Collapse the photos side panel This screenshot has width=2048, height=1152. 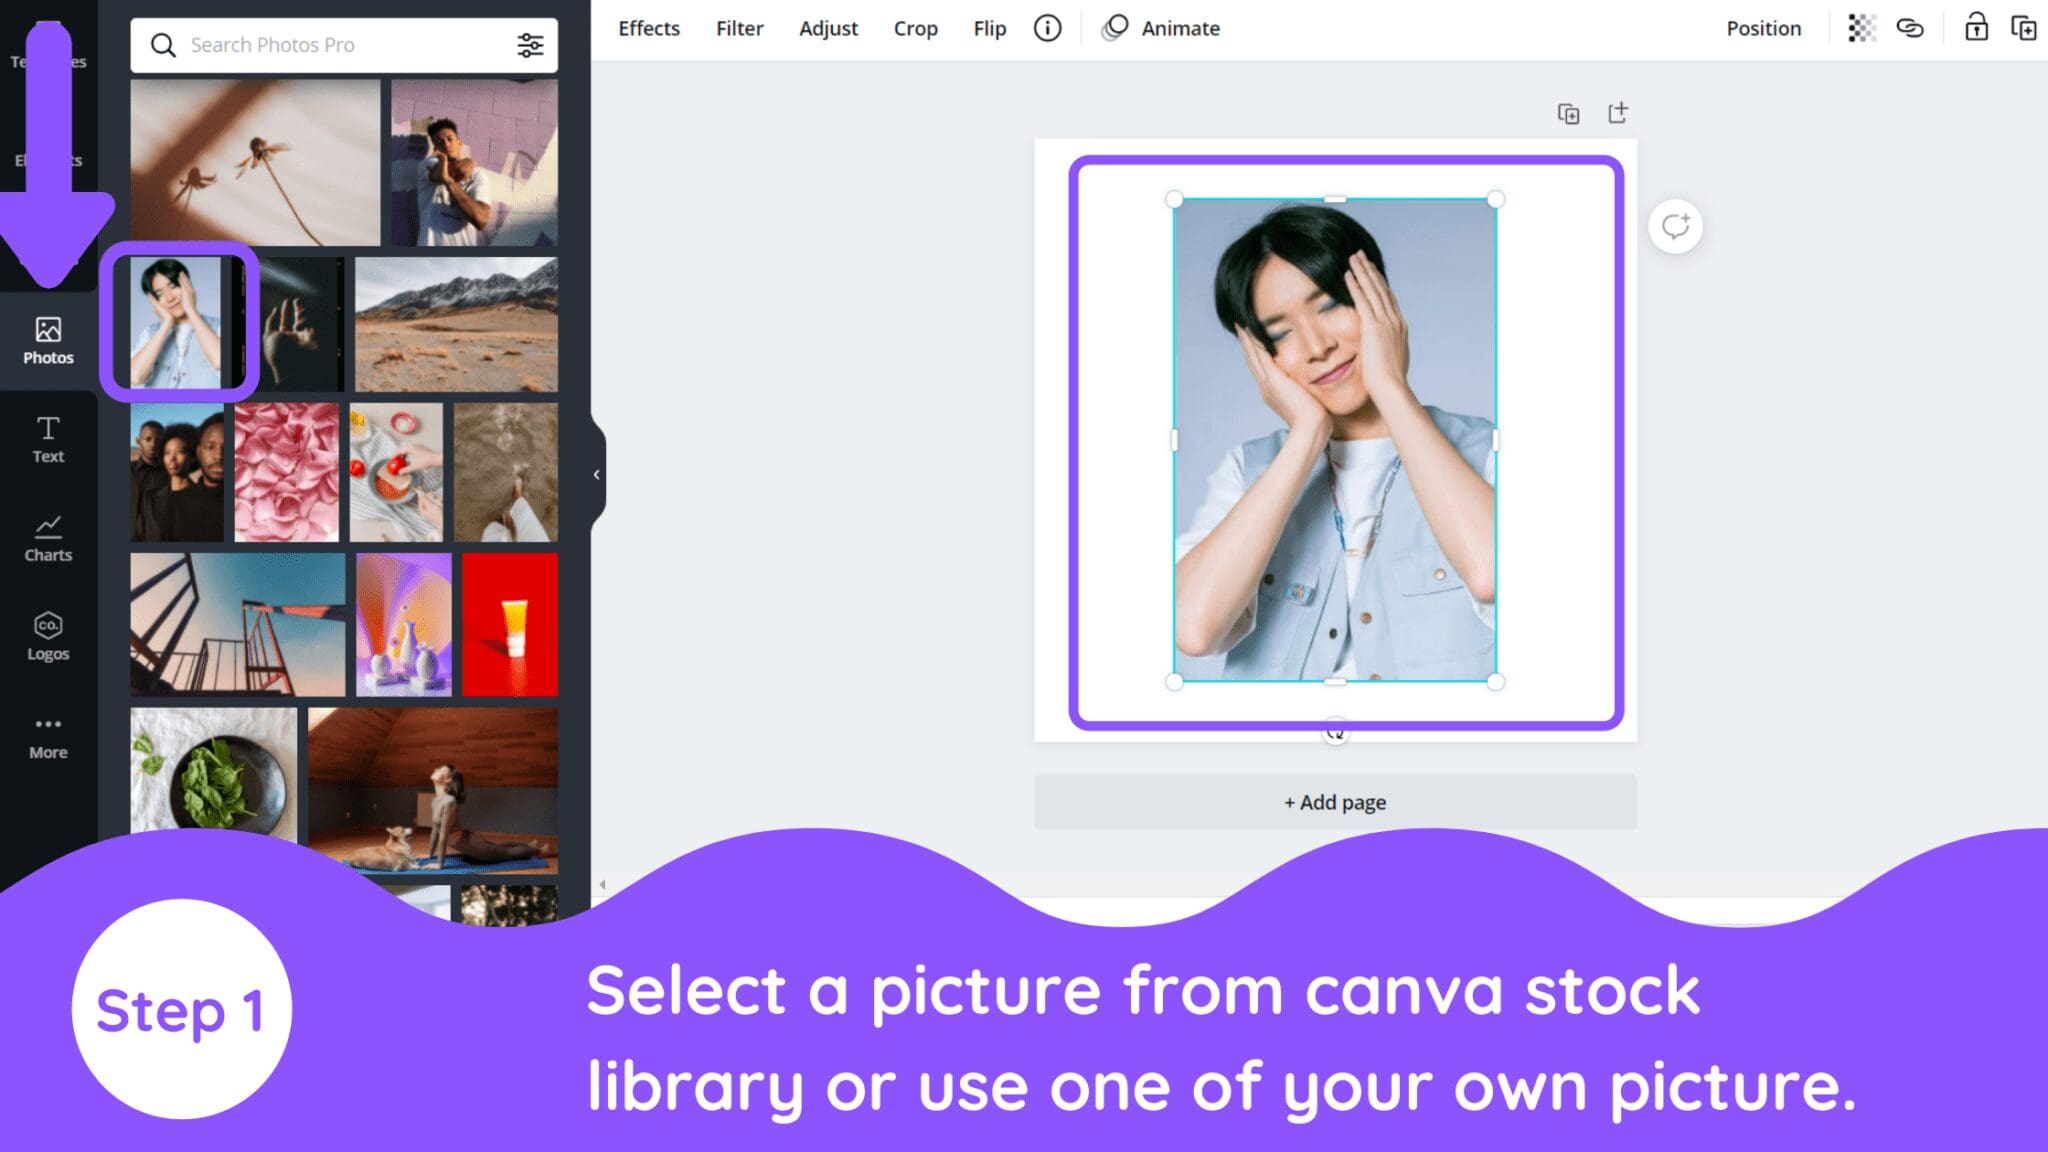[597, 474]
